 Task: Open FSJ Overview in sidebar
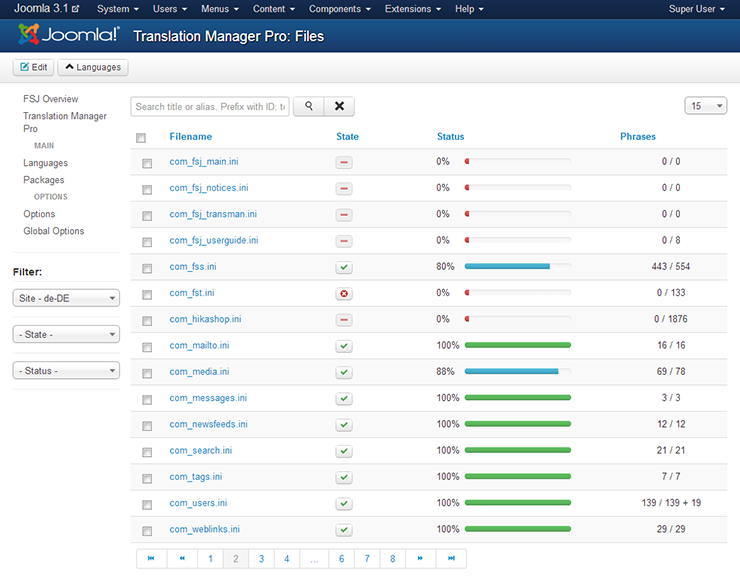[50, 99]
